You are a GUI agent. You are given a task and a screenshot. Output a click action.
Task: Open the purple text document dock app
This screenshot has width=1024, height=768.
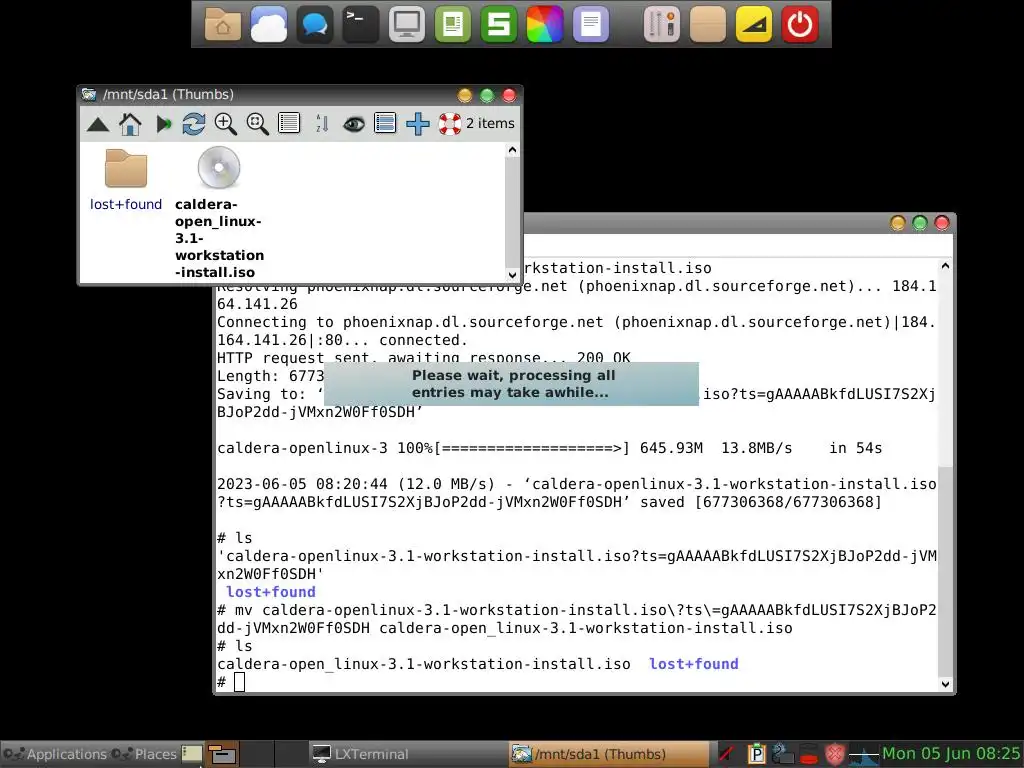590,24
